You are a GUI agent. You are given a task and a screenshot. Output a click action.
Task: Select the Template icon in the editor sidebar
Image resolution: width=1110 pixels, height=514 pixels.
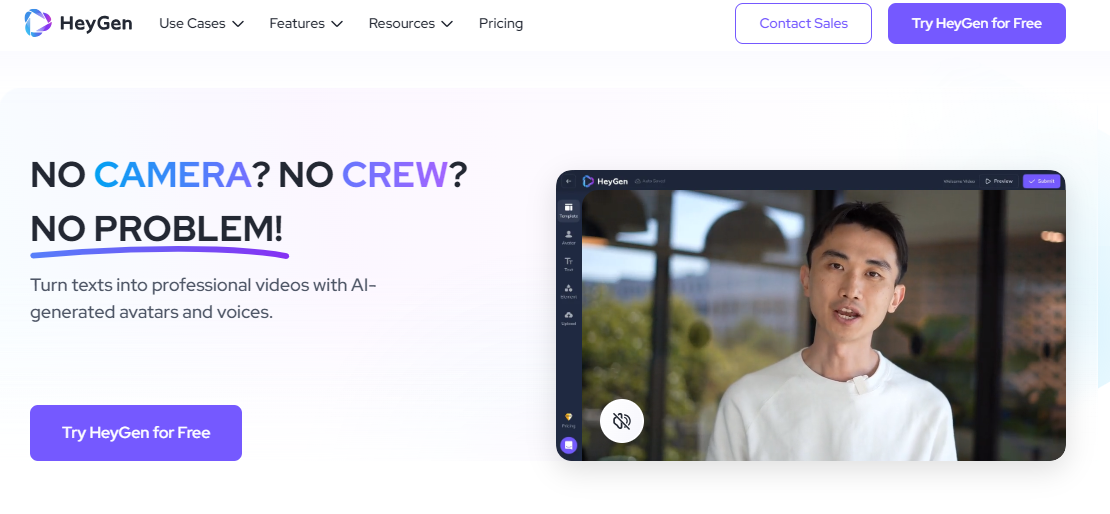[568, 210]
